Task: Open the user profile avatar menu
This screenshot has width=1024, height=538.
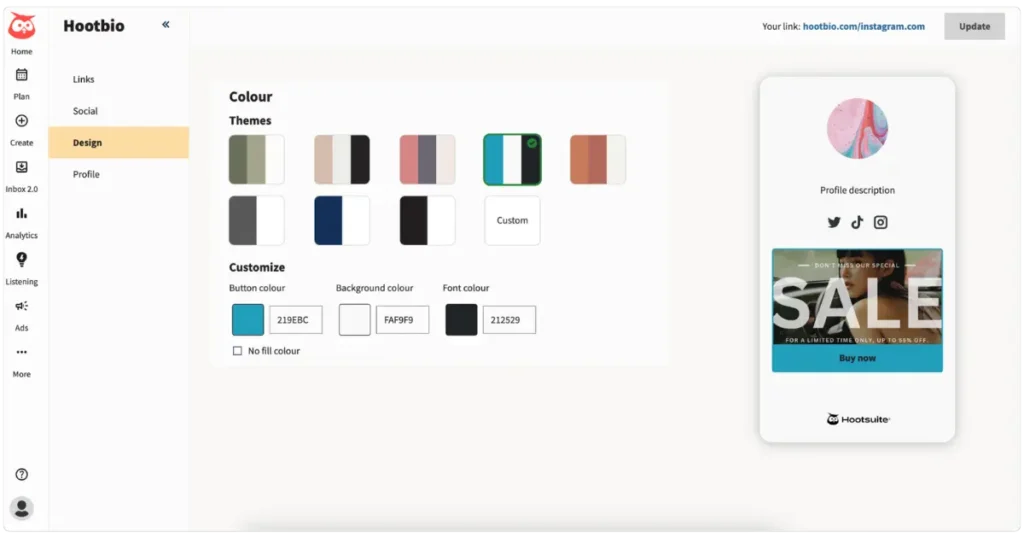Action: (x=21, y=508)
